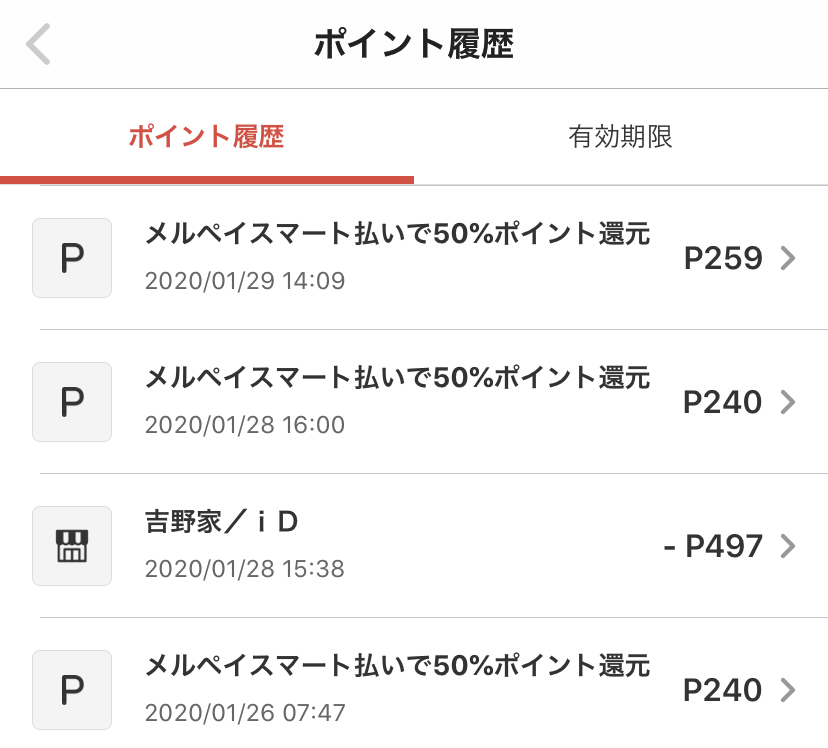Expand chevron next to - P497
The height and width of the screenshot is (748, 828).
click(788, 546)
